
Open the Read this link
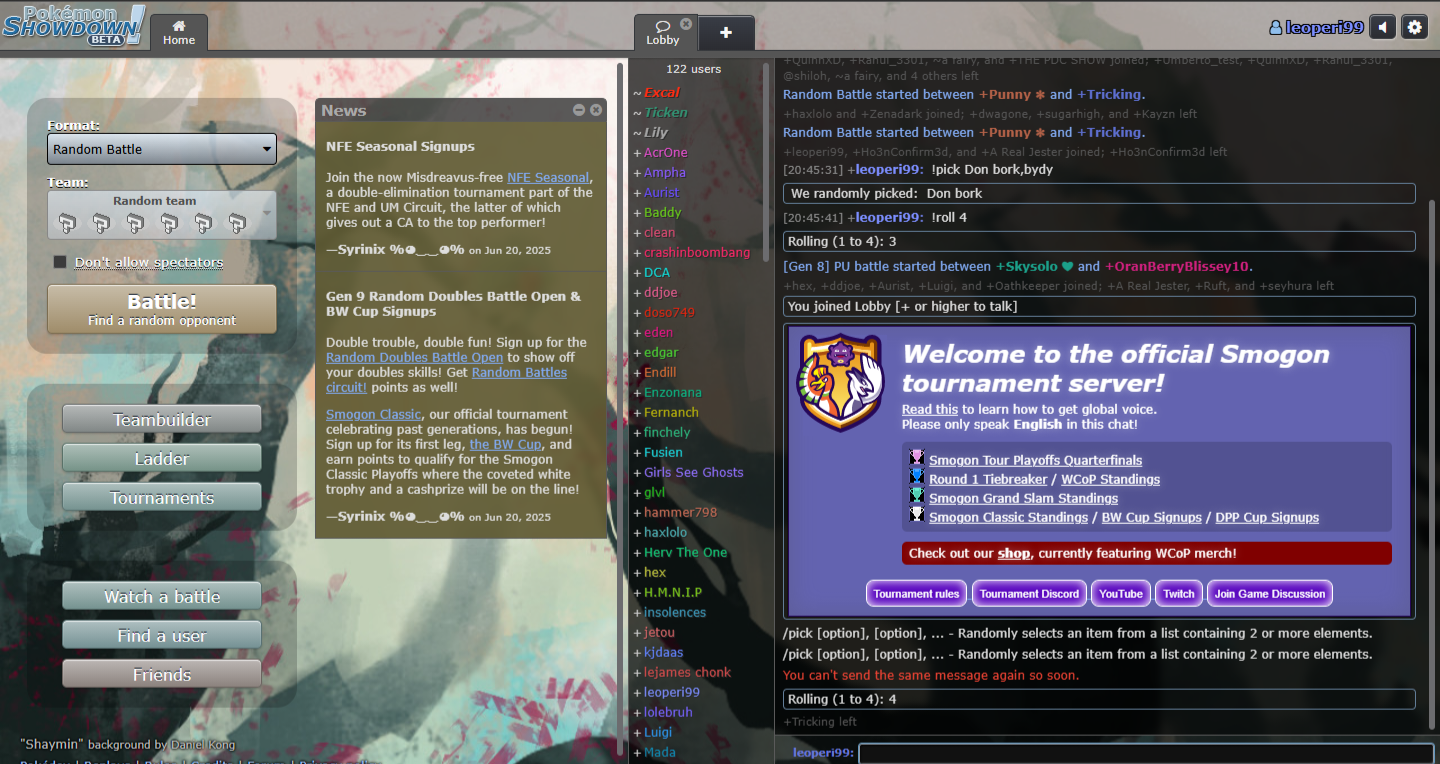(930, 409)
